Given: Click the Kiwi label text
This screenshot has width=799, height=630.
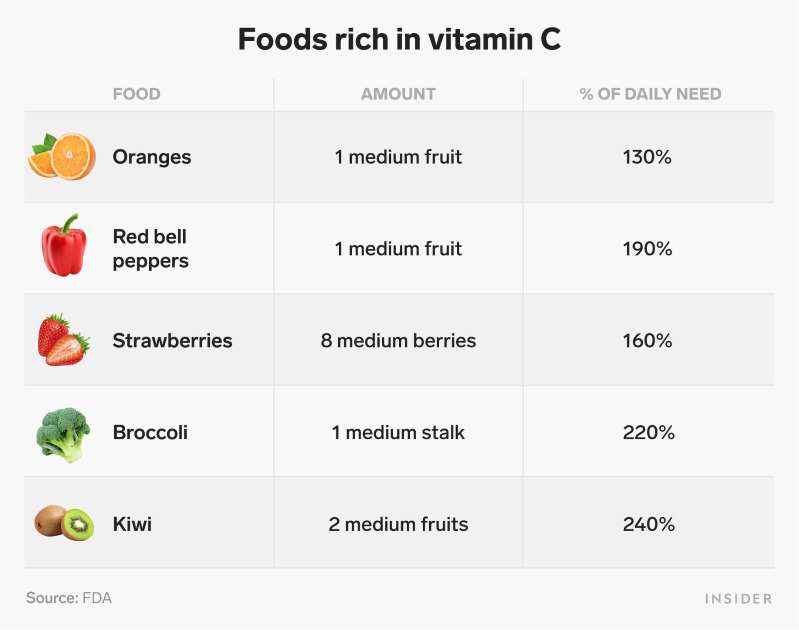Looking at the screenshot, I should click(x=132, y=524).
